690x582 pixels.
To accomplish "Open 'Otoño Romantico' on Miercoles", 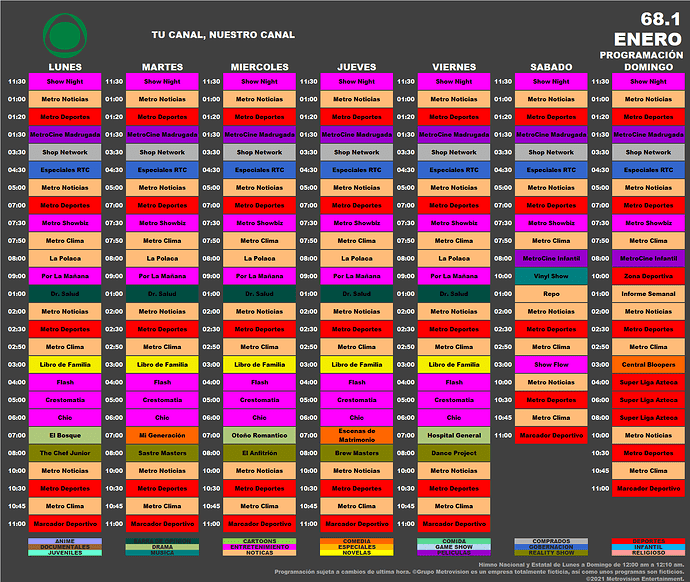I will coord(260,436).
